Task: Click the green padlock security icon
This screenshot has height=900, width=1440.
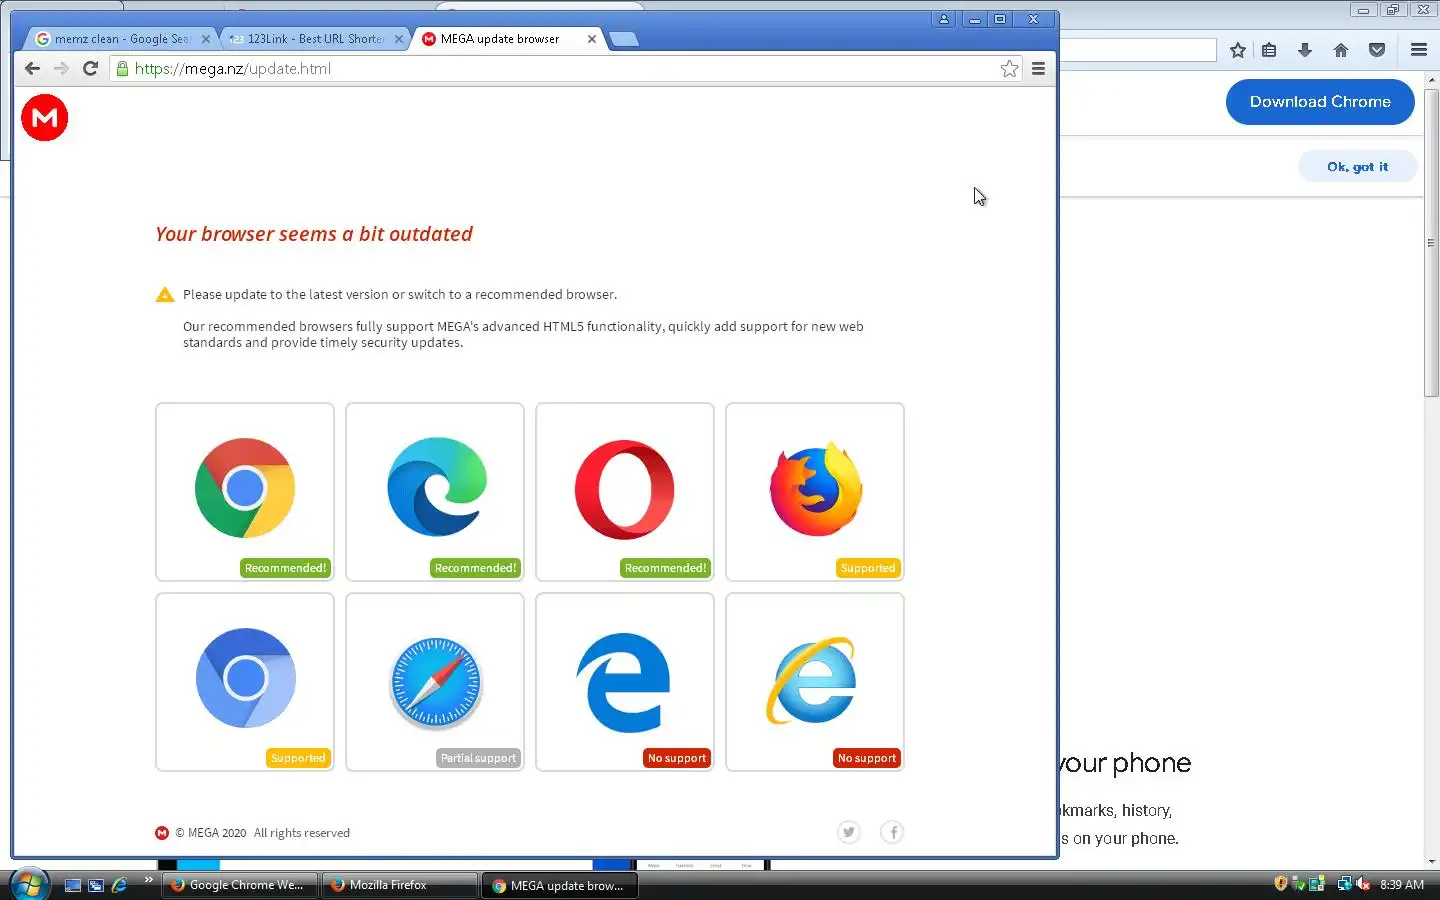Action: [x=122, y=68]
